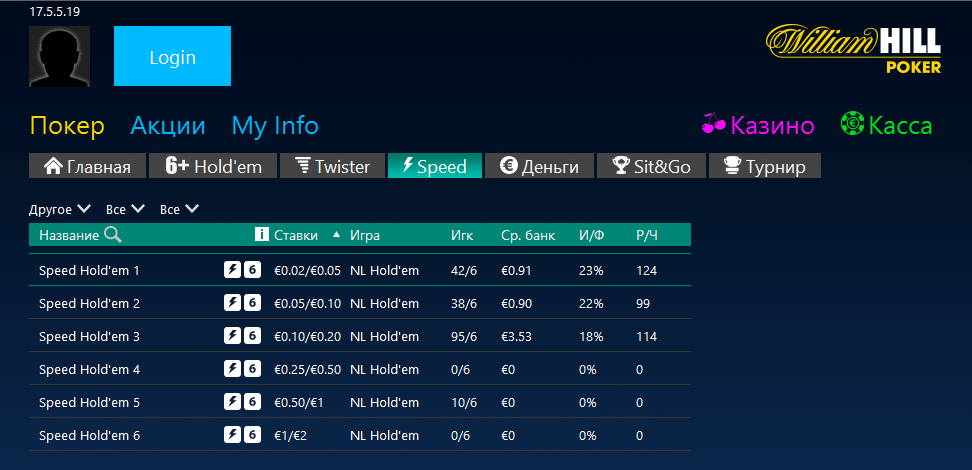This screenshot has width=972, height=470.
Task: Click the €0.91 average pot value
Action: click(x=516, y=271)
